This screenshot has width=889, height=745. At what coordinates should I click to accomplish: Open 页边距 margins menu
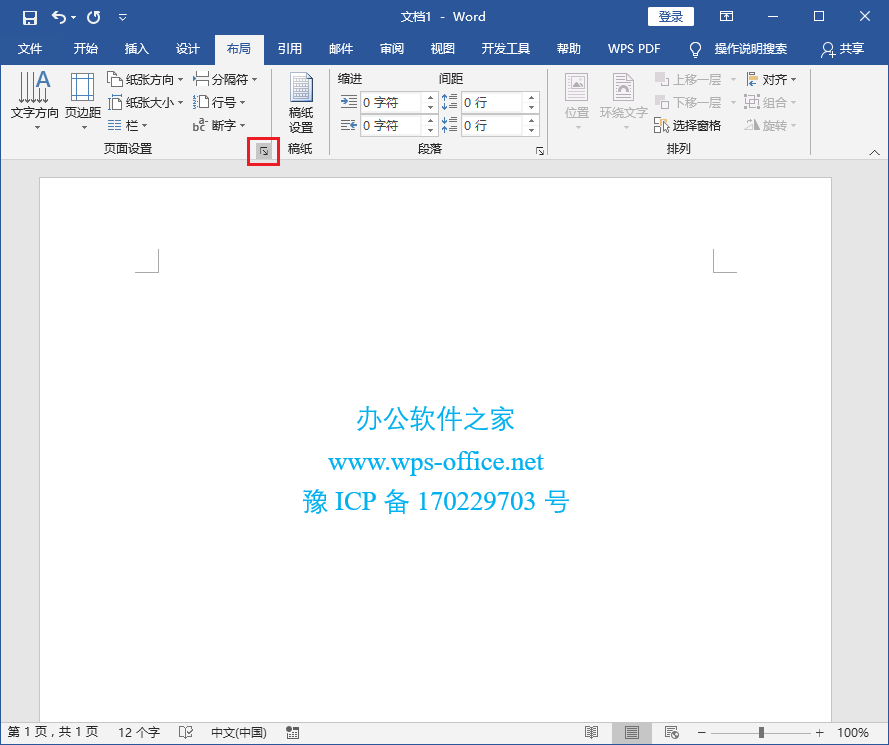click(83, 101)
